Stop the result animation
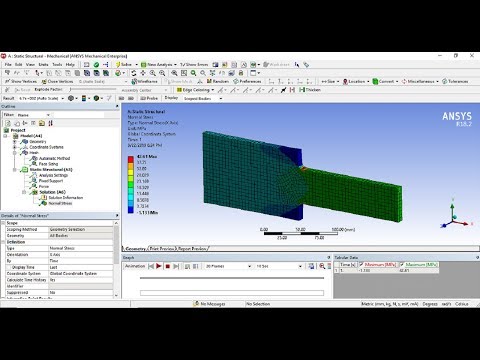This screenshot has height=360, width=480. click(x=168, y=266)
